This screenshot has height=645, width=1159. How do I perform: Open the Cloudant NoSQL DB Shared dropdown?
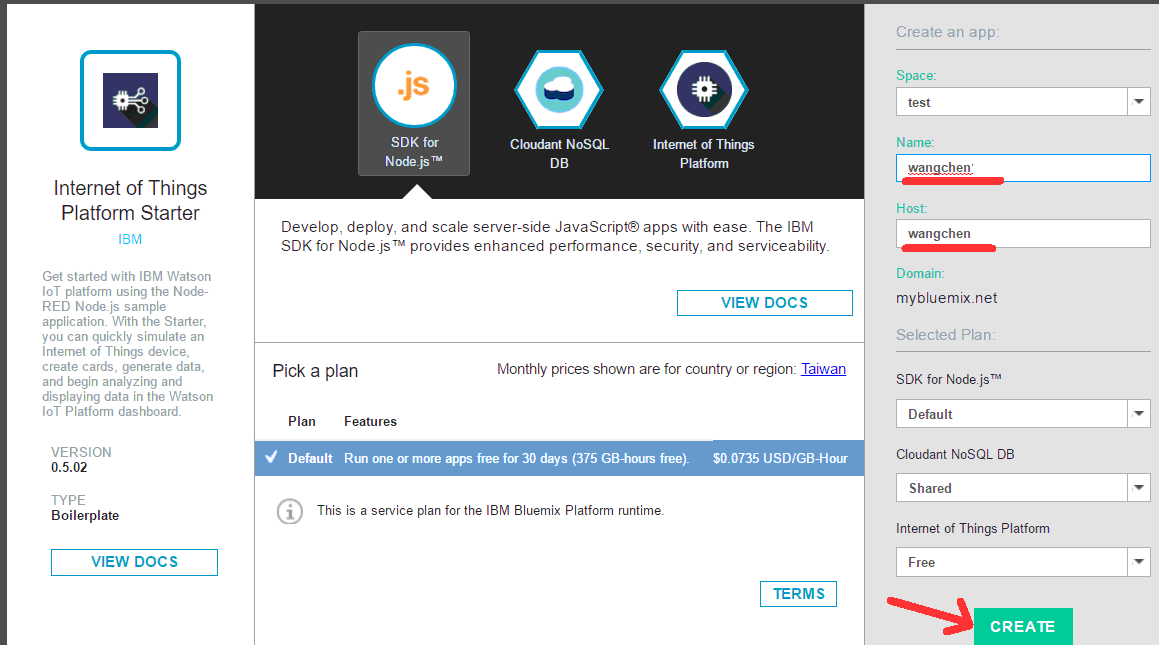(1023, 488)
